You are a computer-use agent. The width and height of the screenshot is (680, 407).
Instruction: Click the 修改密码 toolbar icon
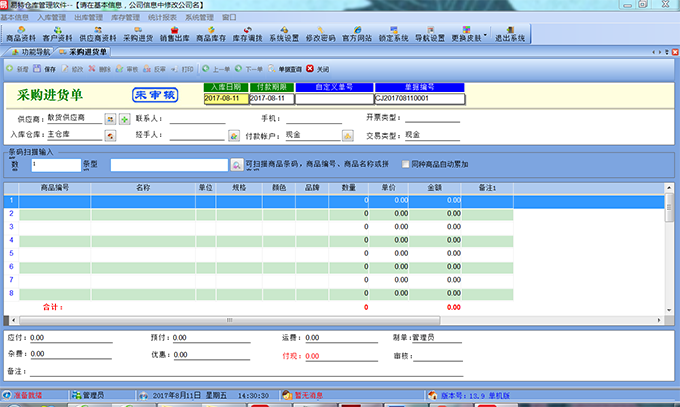[320, 34]
